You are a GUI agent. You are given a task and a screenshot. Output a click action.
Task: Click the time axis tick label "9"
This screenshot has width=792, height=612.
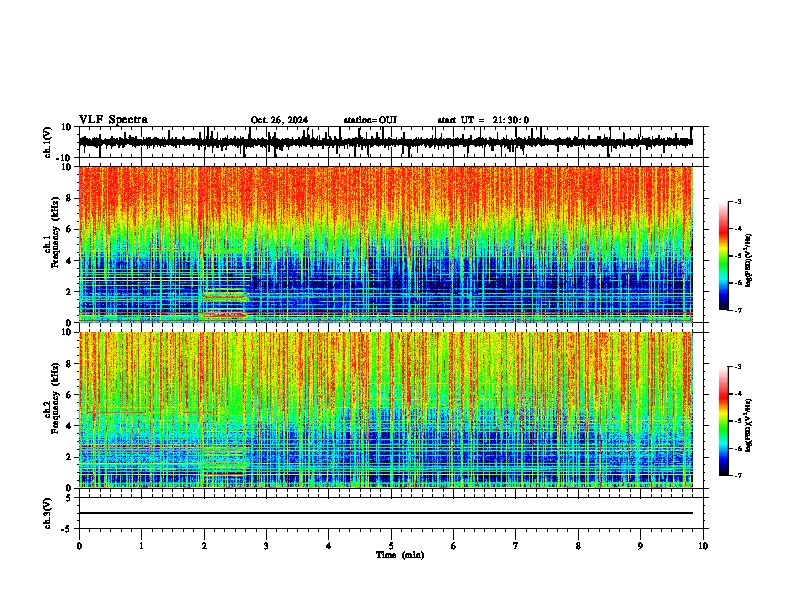pyautogui.click(x=640, y=546)
